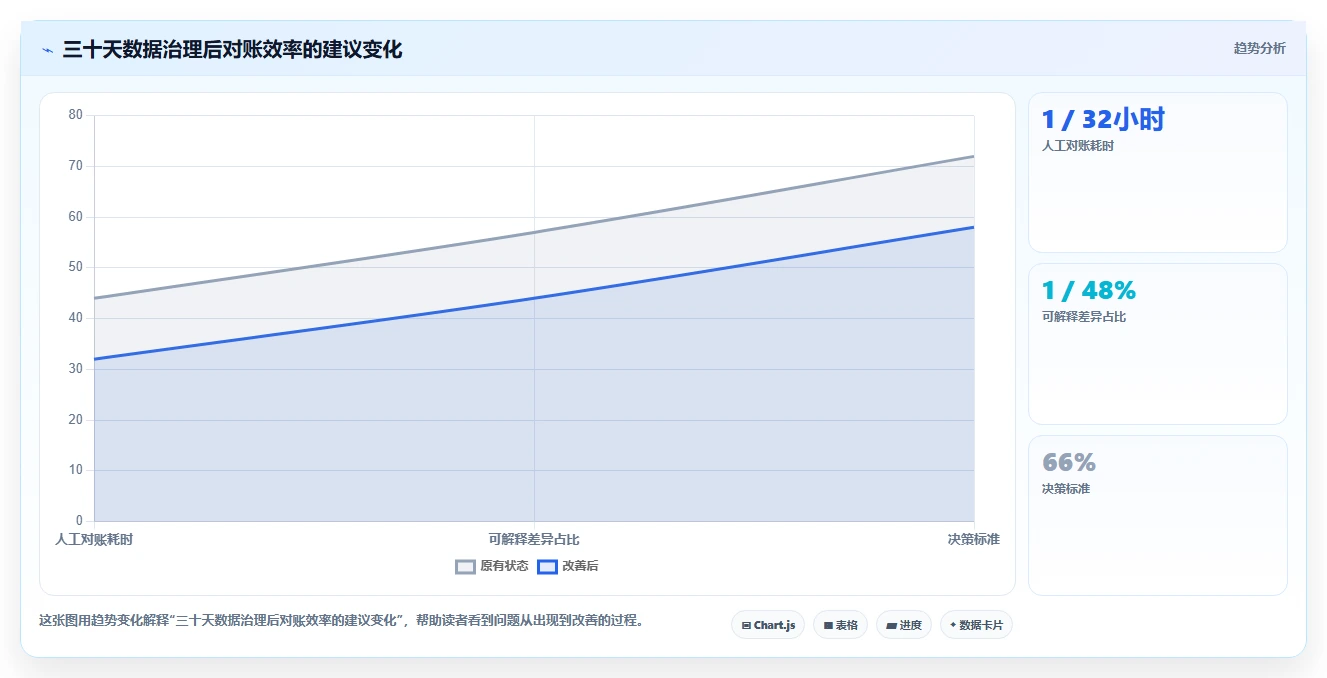Click the chart title 三十天数据治理后对账效率的建议变化
1327x678 pixels.
[232, 49]
